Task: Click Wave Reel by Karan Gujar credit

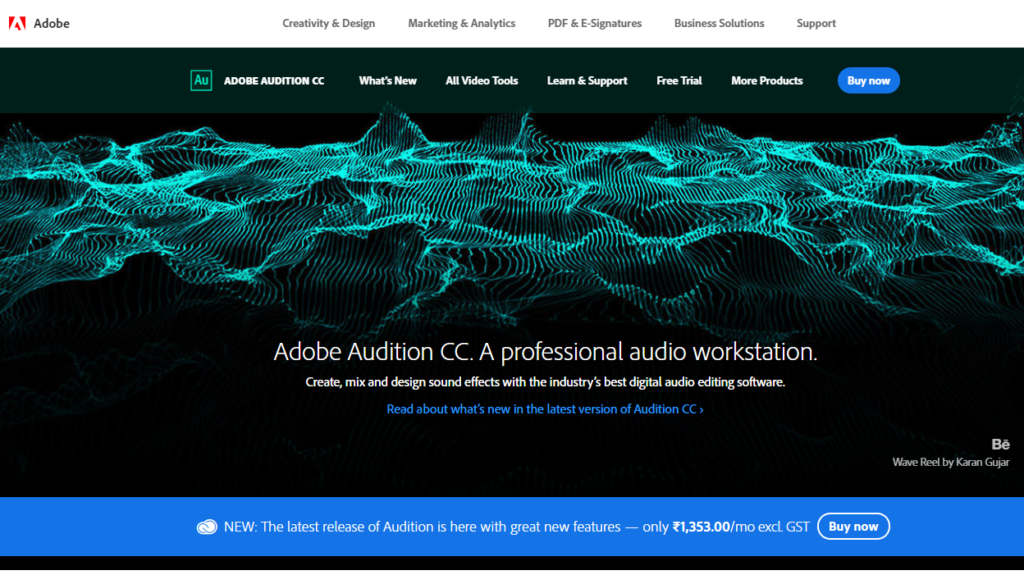Action: [x=950, y=462]
